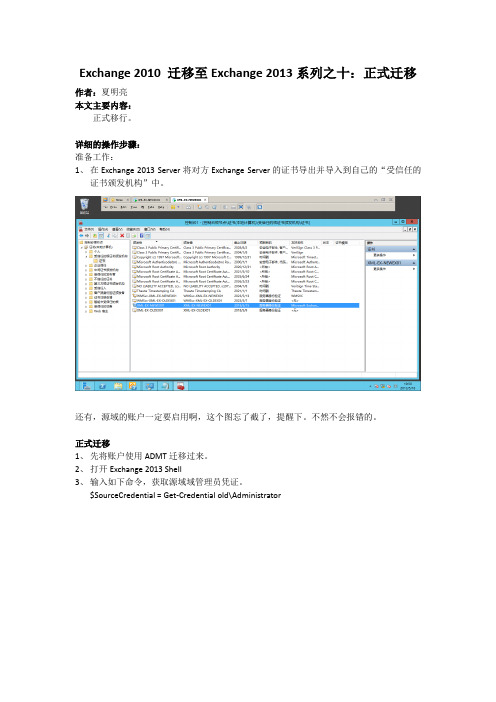Screen dimensions: 496x702
Task: Open 更多操作 under the 证书 actions section
Action: (391, 255)
